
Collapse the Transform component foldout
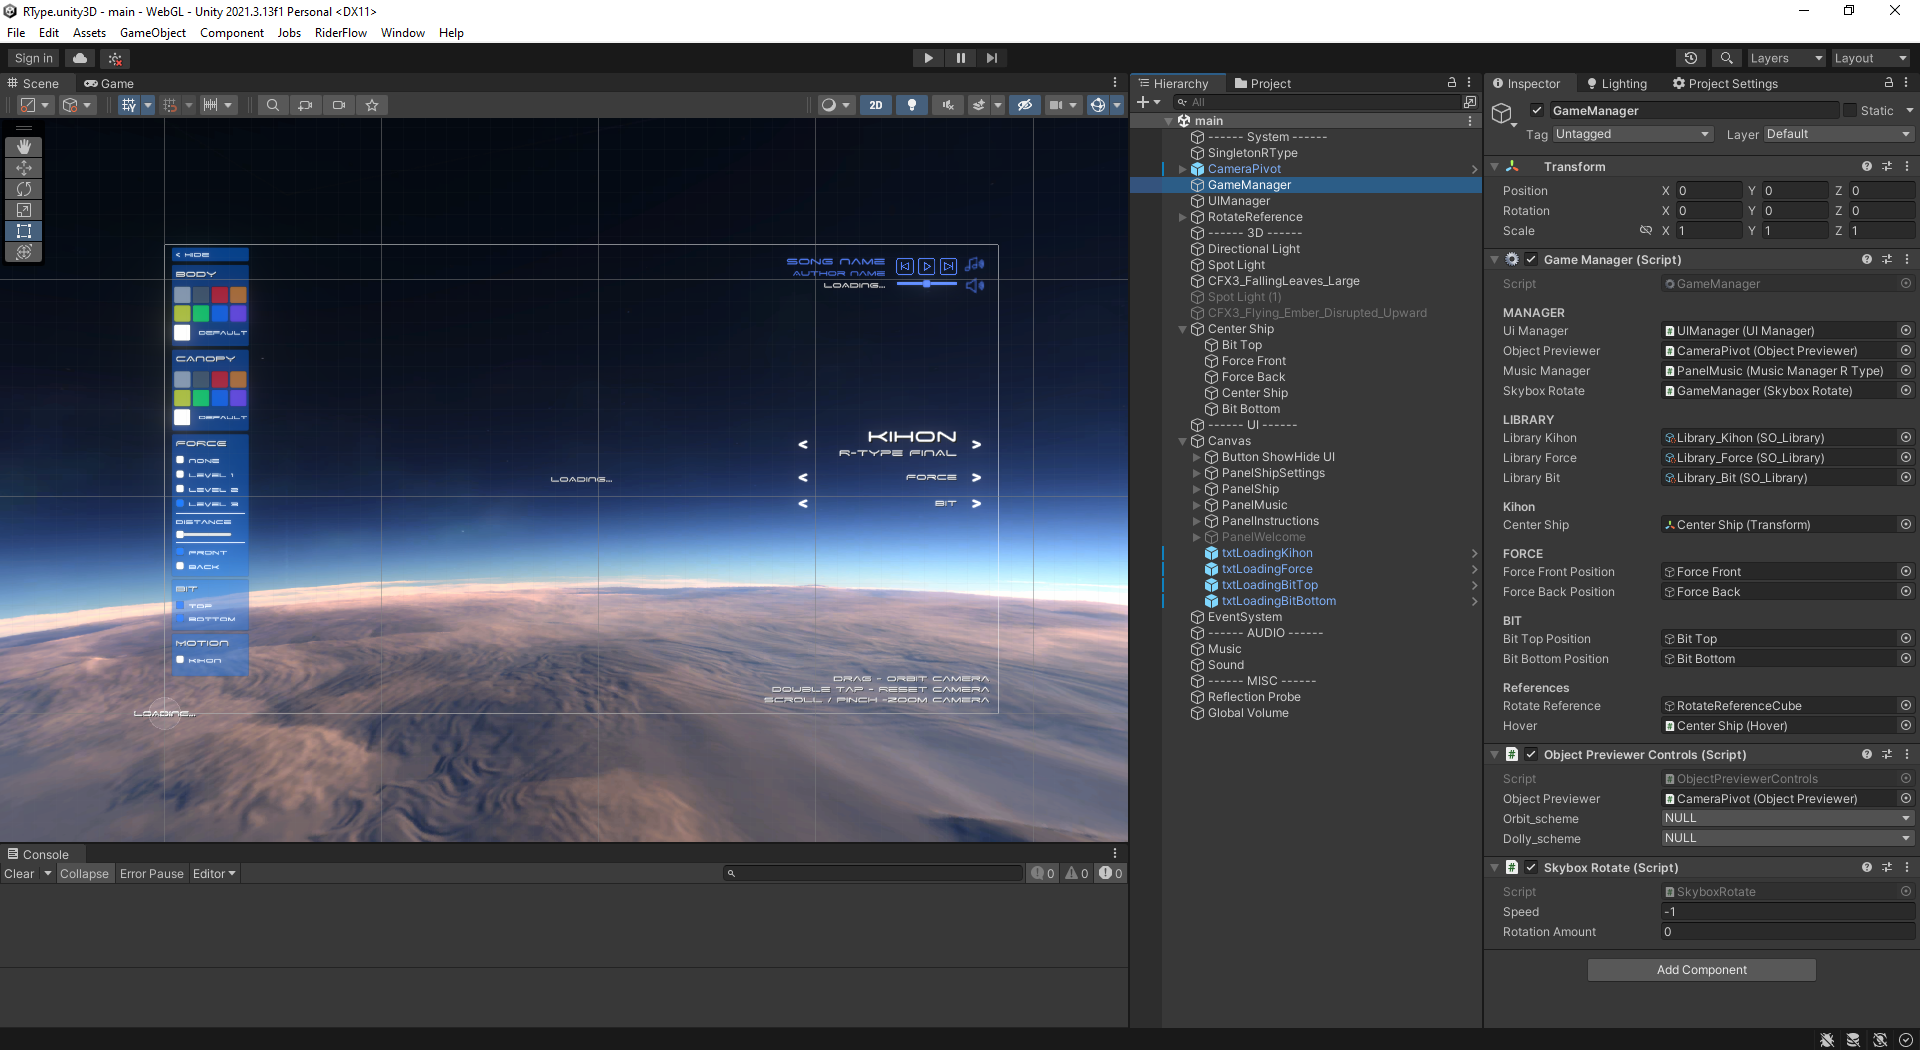coord(1495,166)
